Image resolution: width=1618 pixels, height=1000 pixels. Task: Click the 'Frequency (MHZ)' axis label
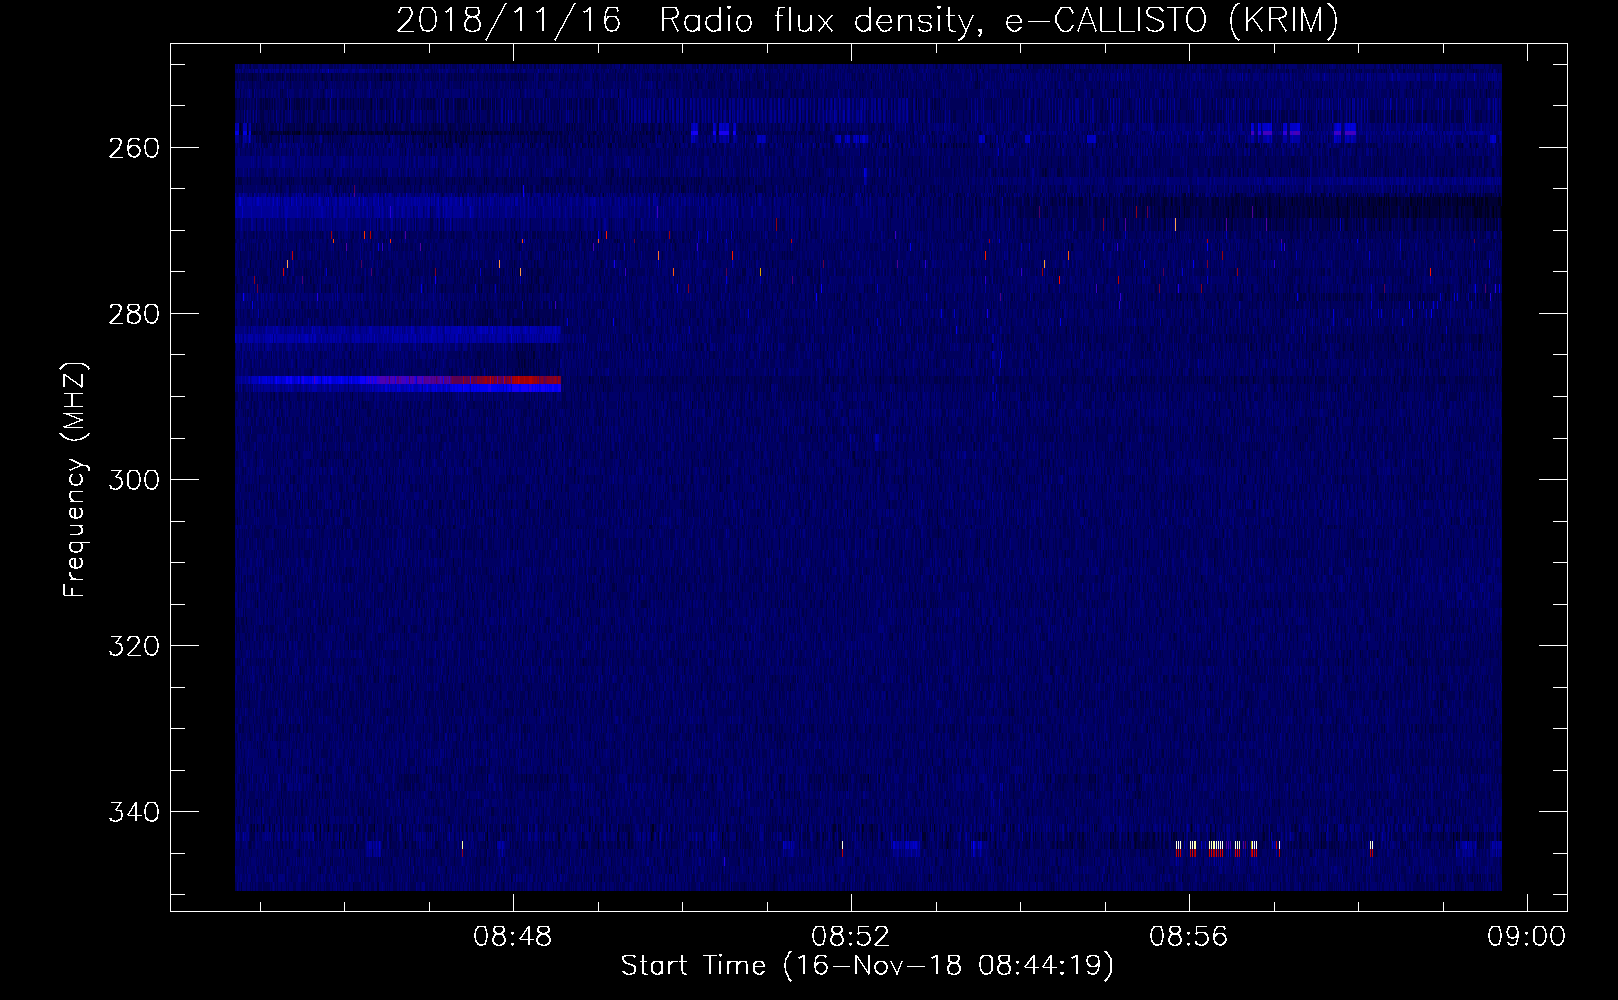[75, 480]
